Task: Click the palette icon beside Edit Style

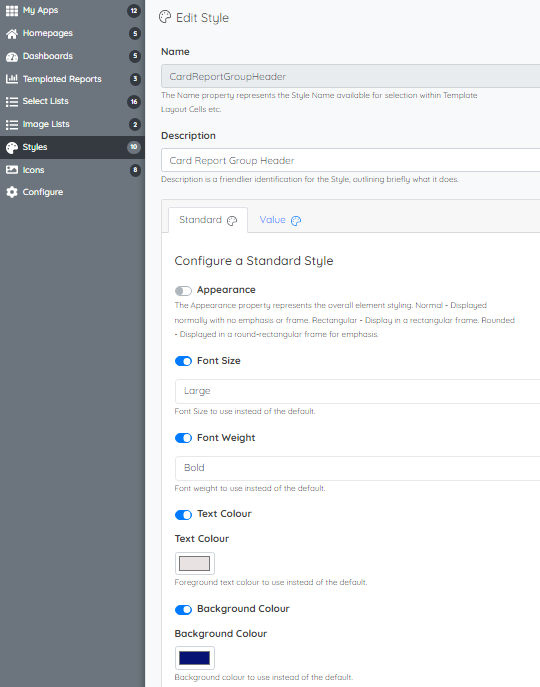Action: pyautogui.click(x=165, y=17)
